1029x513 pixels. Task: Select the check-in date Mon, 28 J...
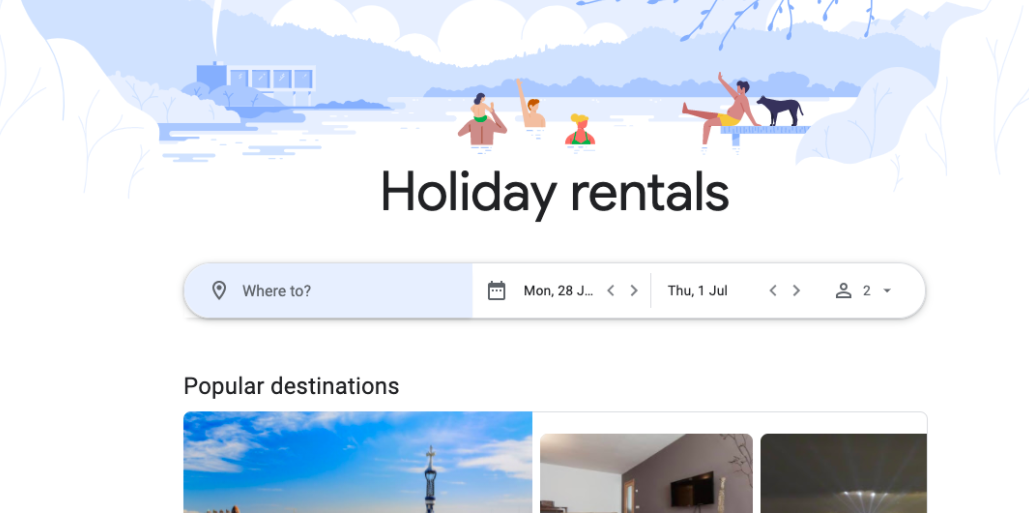point(558,291)
